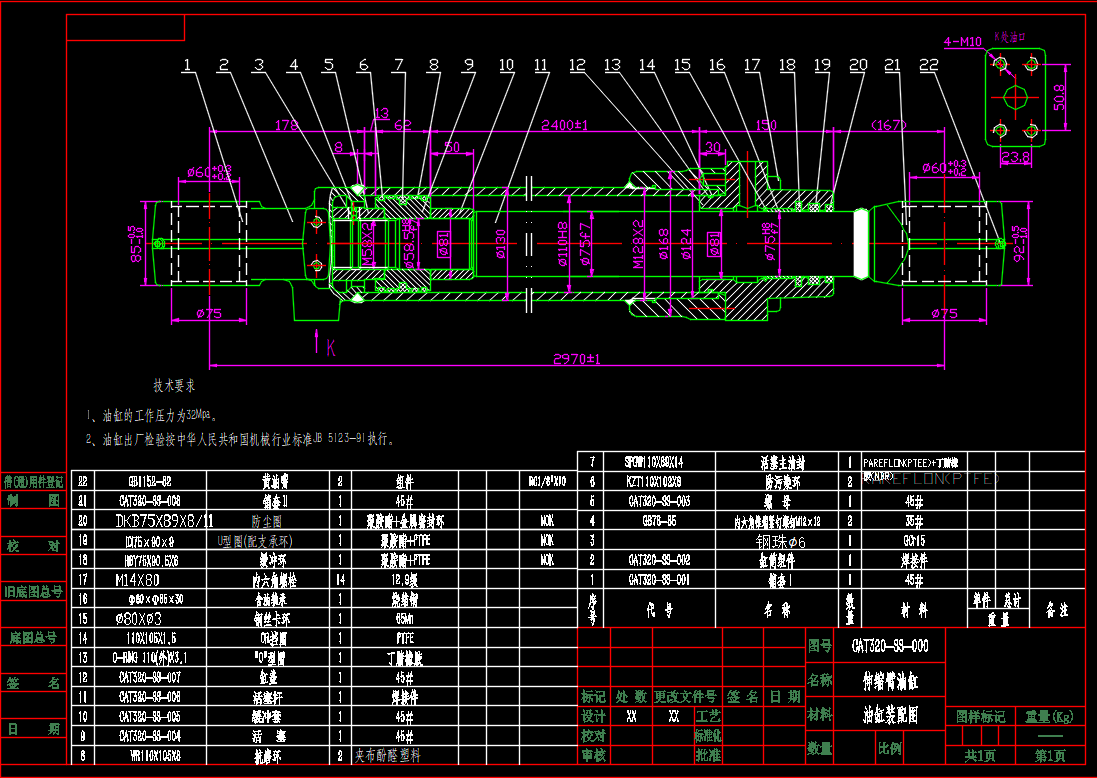Image resolution: width=1097 pixels, height=778 pixels.
Task: Select part callout number 11
Action: tap(541, 66)
